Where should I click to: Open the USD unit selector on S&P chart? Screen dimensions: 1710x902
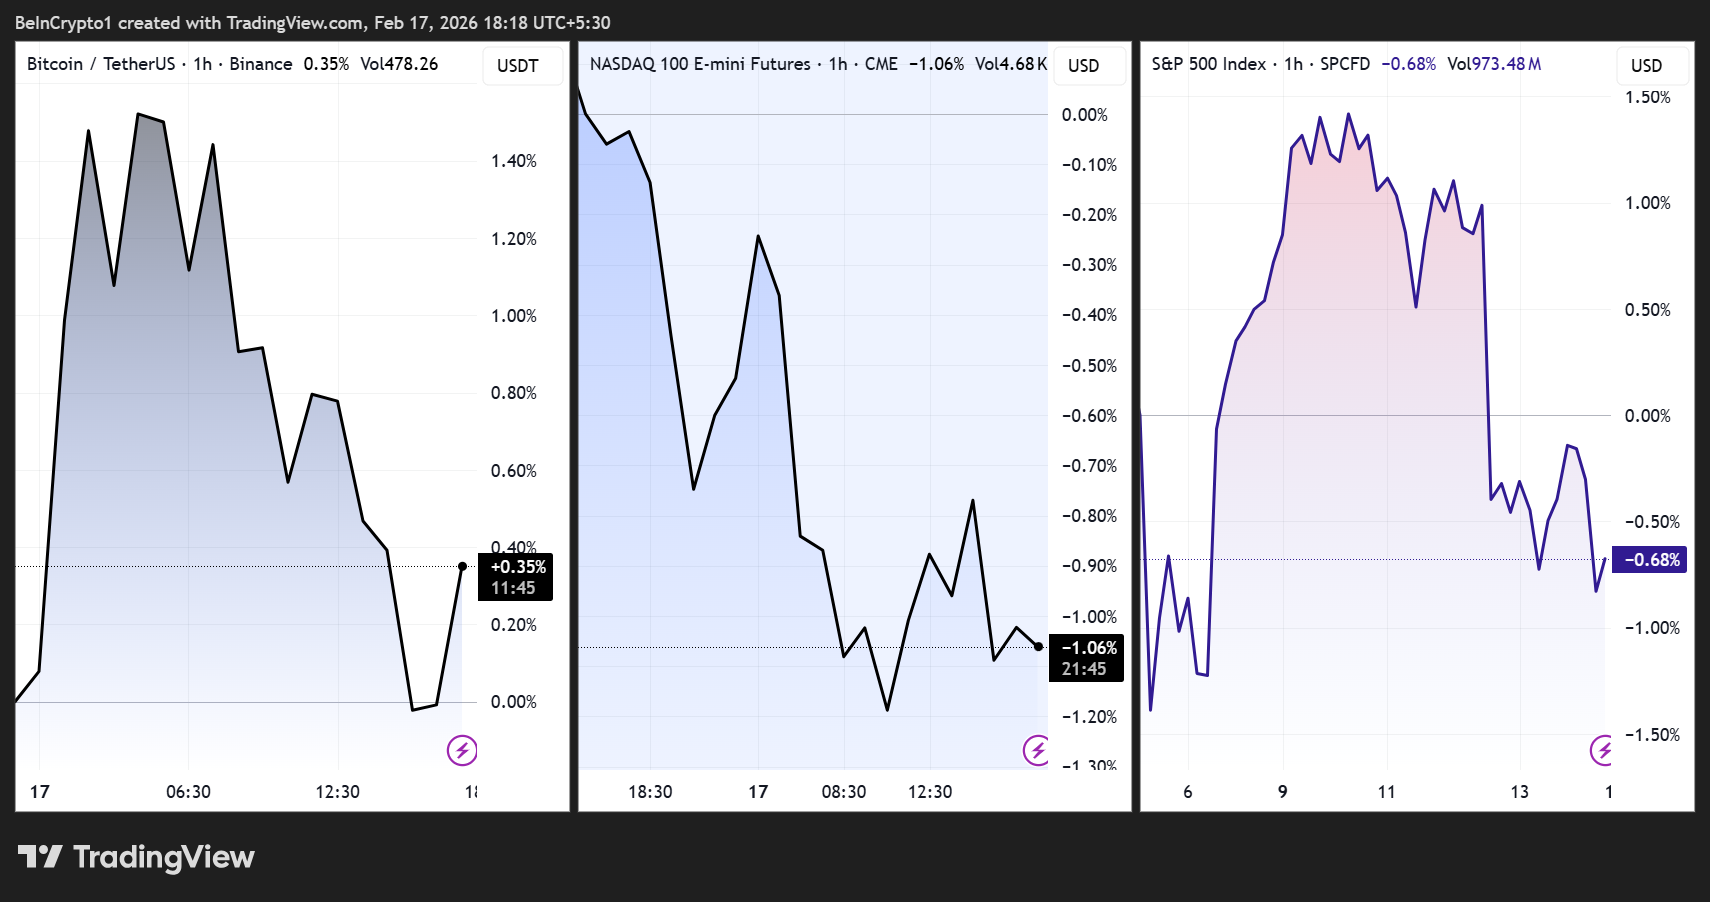(x=1651, y=65)
